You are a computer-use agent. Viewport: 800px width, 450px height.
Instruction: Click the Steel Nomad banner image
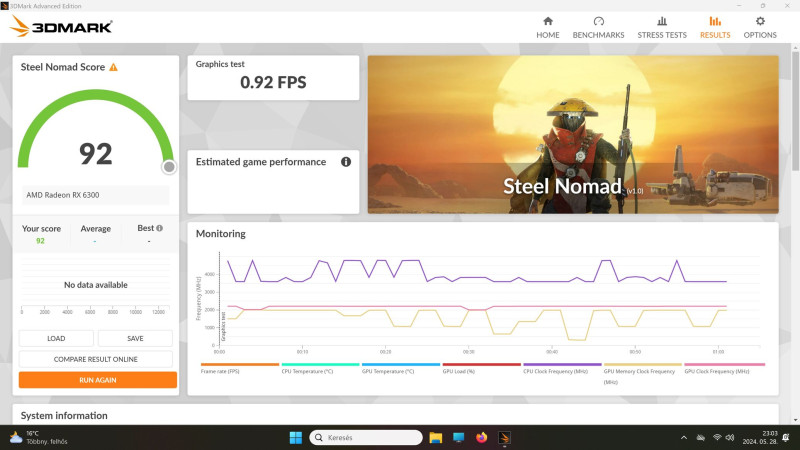573,134
